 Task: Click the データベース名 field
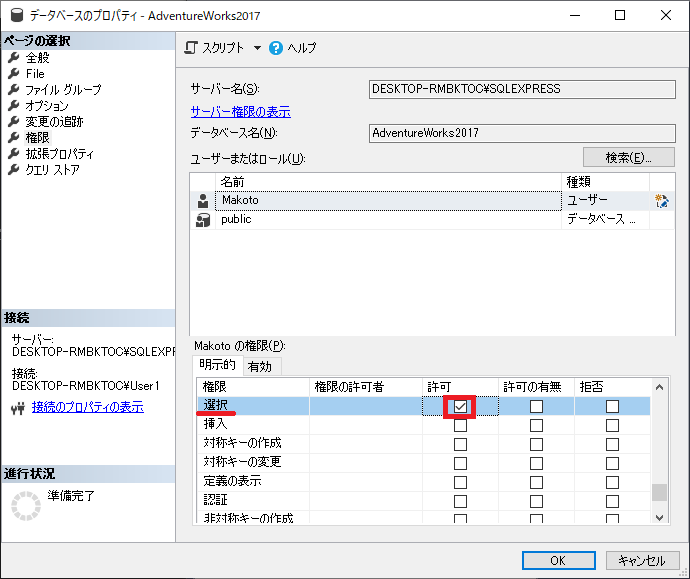click(x=522, y=133)
